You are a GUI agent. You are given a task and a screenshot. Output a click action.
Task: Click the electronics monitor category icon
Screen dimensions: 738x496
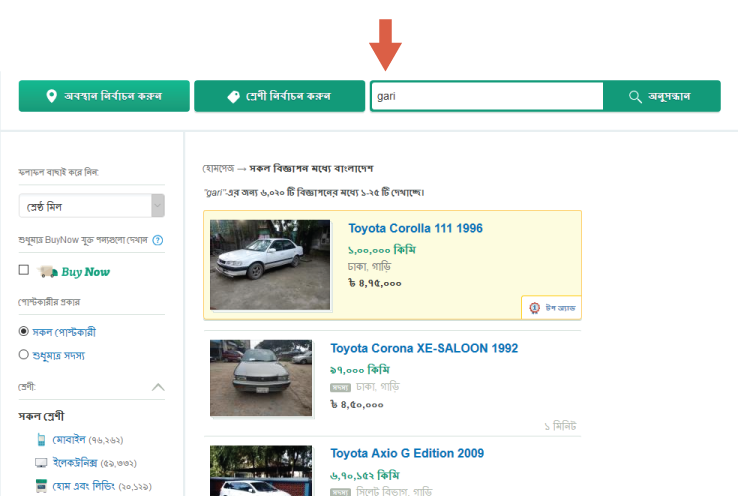[41, 463]
